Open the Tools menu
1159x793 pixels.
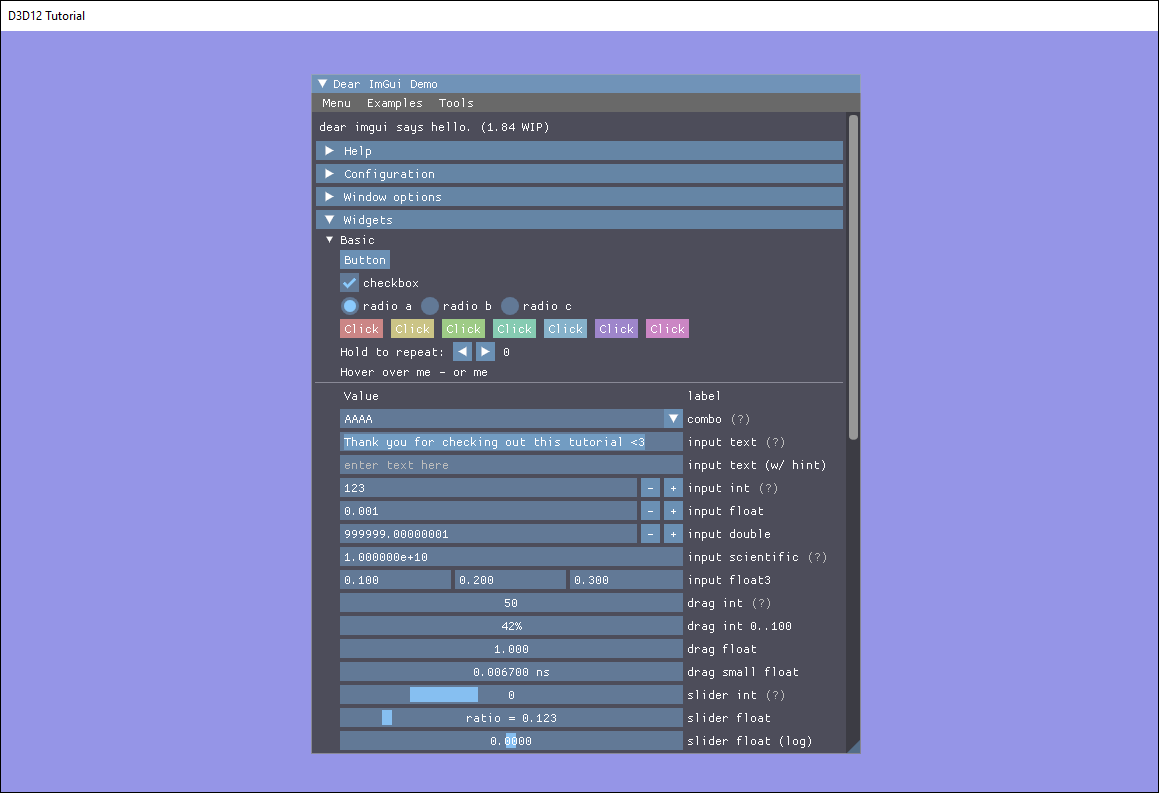tap(456, 103)
